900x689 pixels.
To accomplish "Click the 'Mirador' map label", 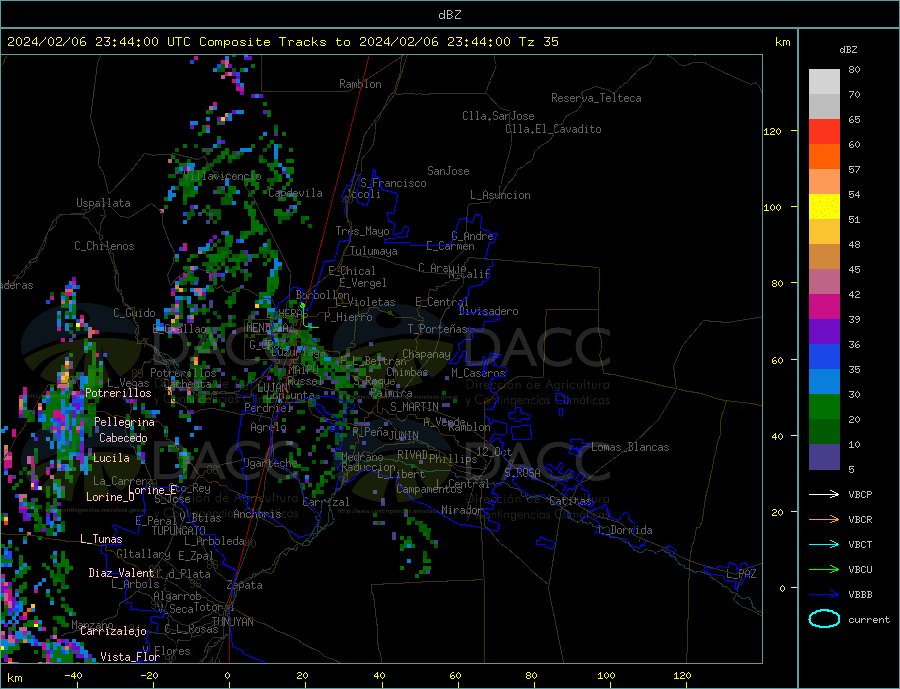I will (462, 510).
